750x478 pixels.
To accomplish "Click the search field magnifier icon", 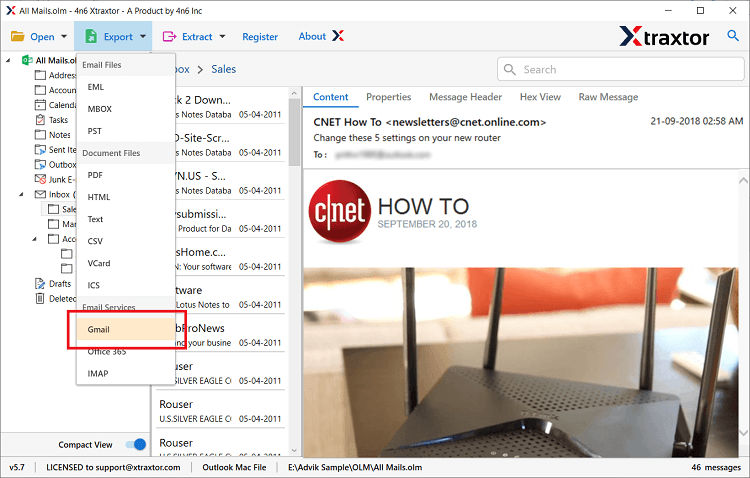I will coord(510,69).
